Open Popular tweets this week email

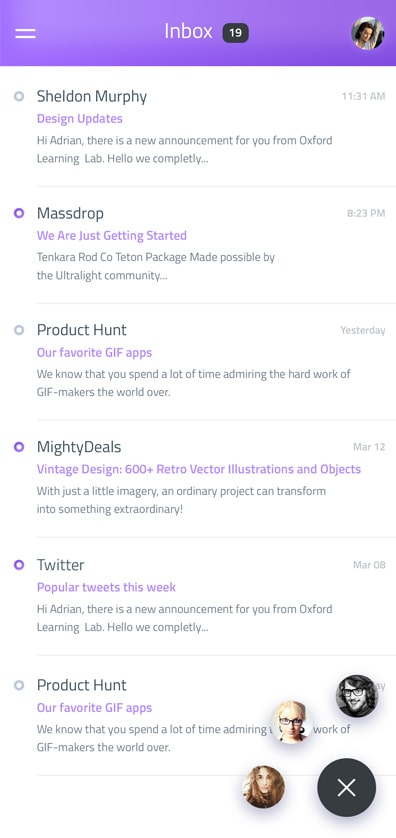pyautogui.click(x=106, y=587)
